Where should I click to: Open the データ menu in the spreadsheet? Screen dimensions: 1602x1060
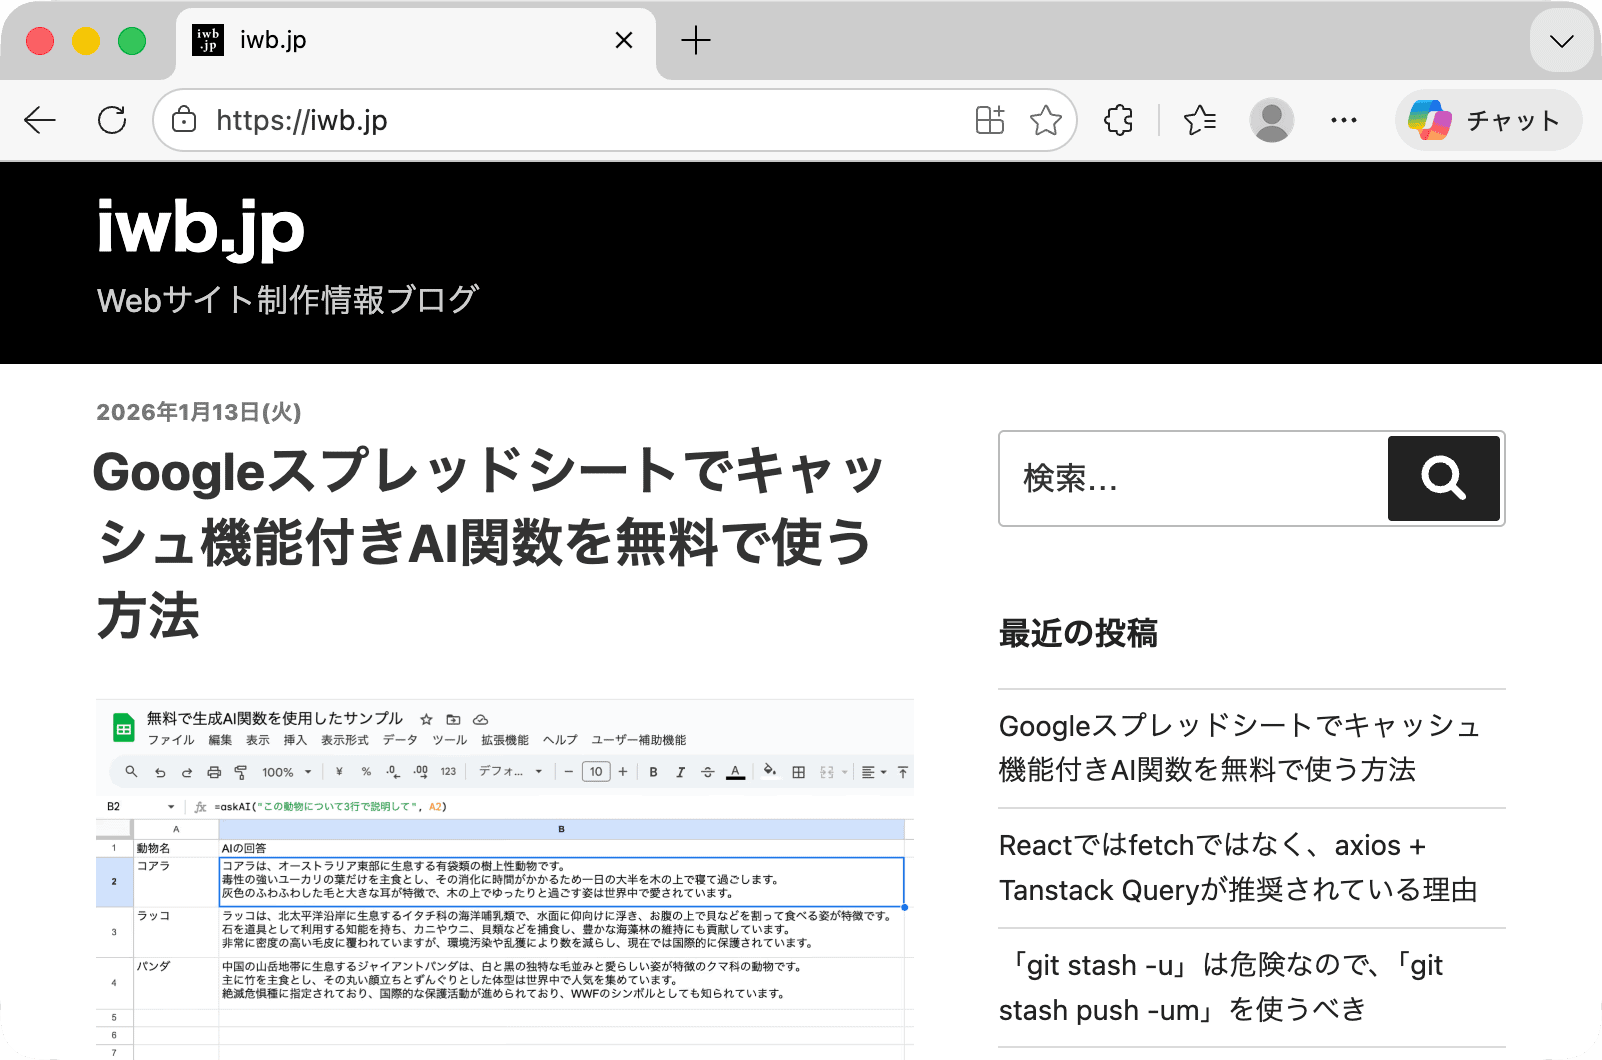pos(399,739)
